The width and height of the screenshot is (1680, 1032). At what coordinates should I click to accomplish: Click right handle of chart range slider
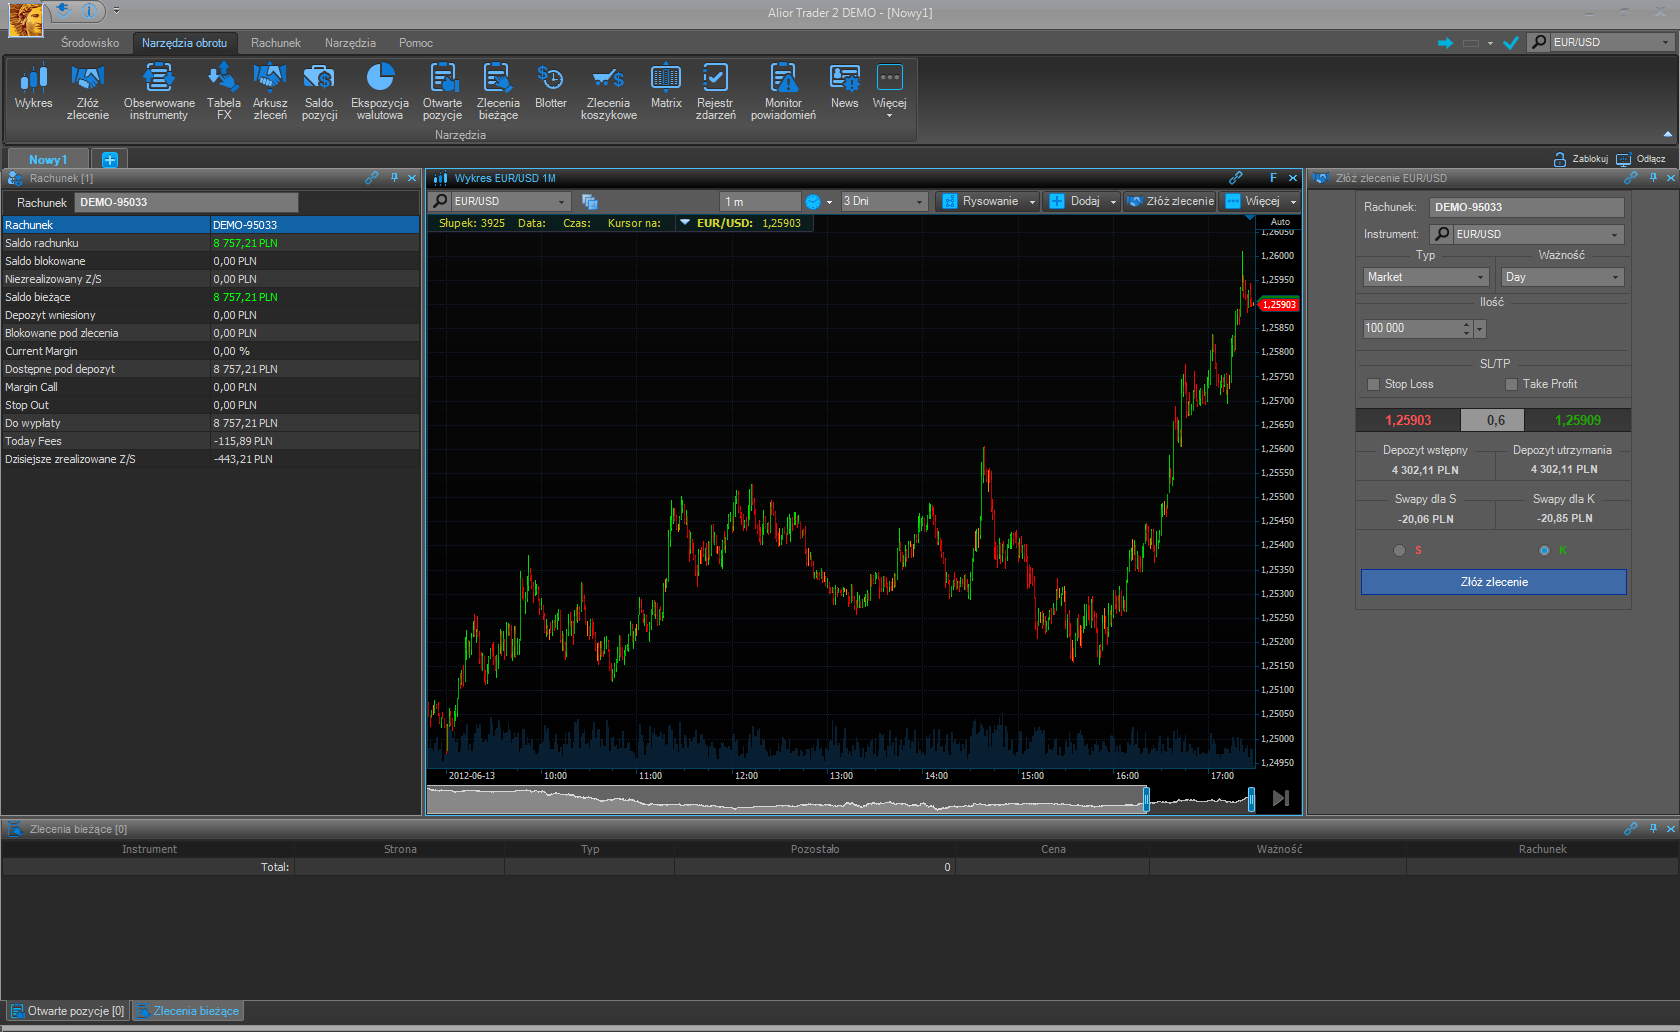click(x=1251, y=799)
